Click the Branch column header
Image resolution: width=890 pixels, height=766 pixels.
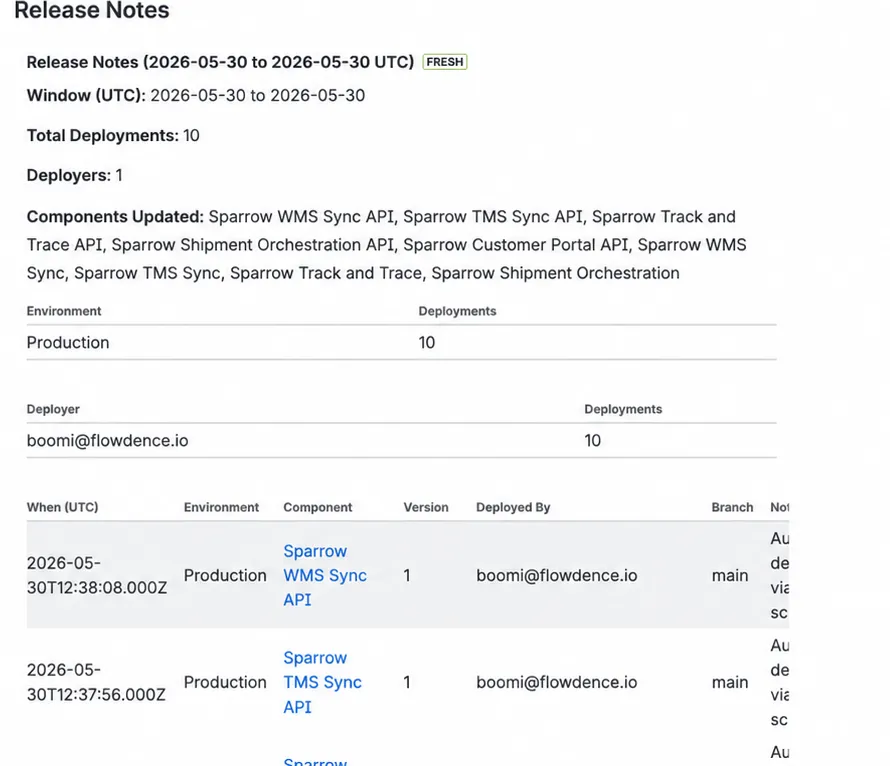[732, 507]
